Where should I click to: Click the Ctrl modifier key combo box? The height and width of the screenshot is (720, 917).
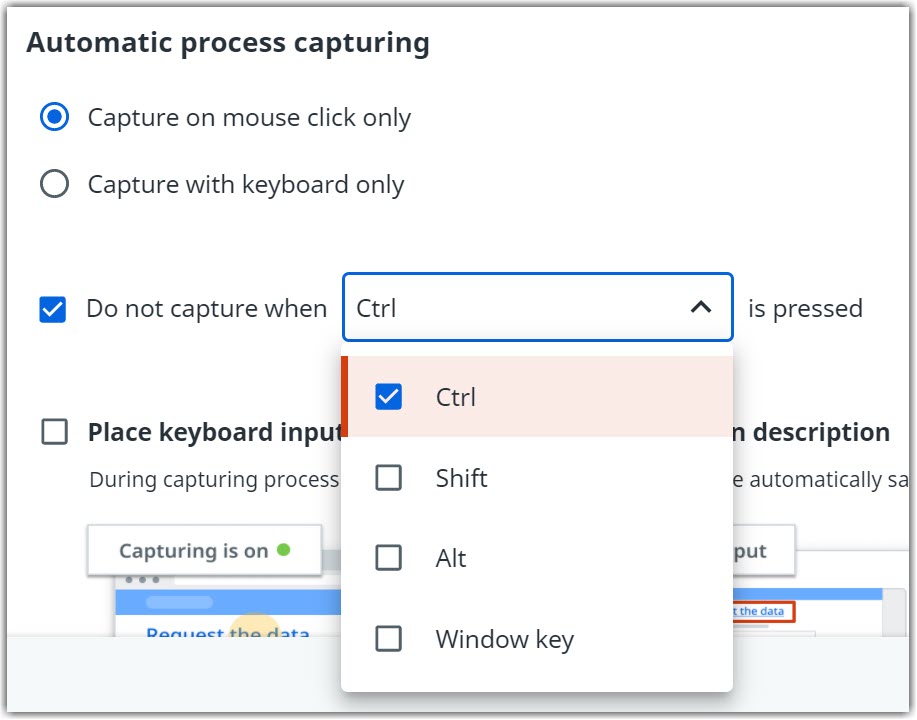(537, 307)
